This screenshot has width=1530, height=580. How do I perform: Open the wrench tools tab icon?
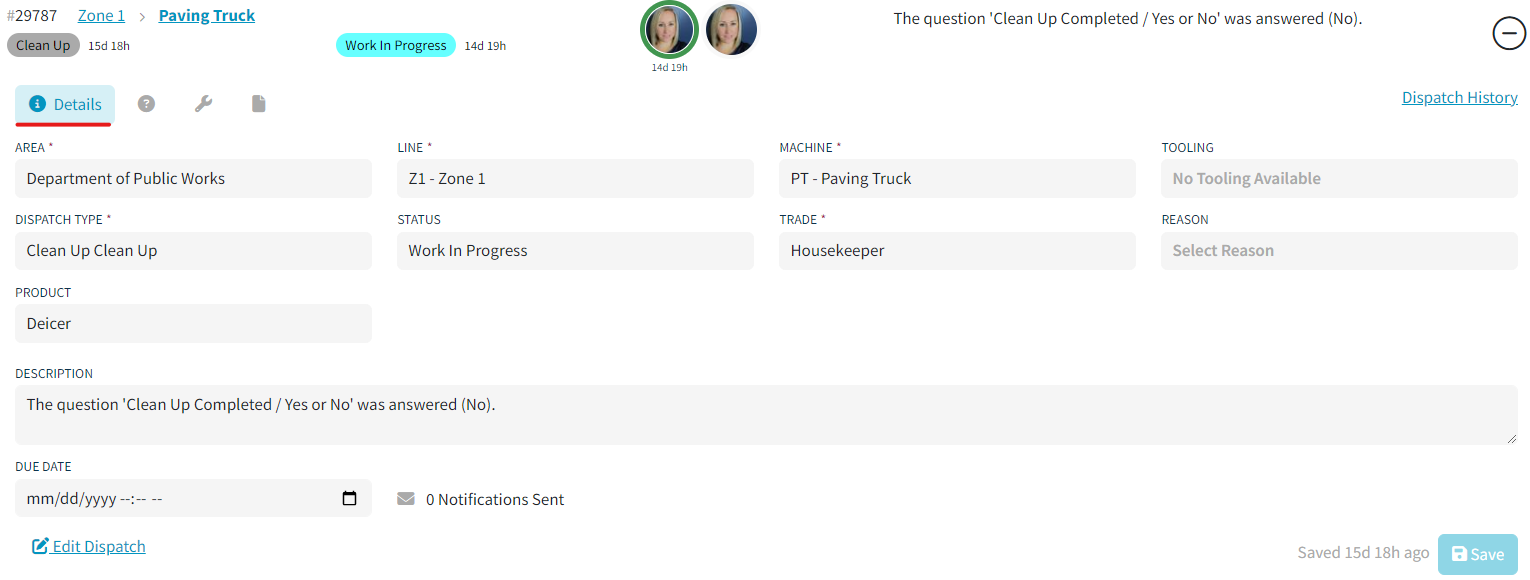203,103
